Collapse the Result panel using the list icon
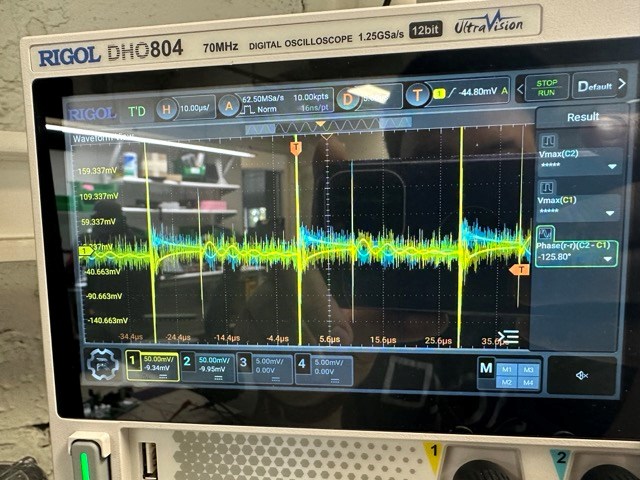The image size is (640, 480). pyautogui.click(x=508, y=337)
